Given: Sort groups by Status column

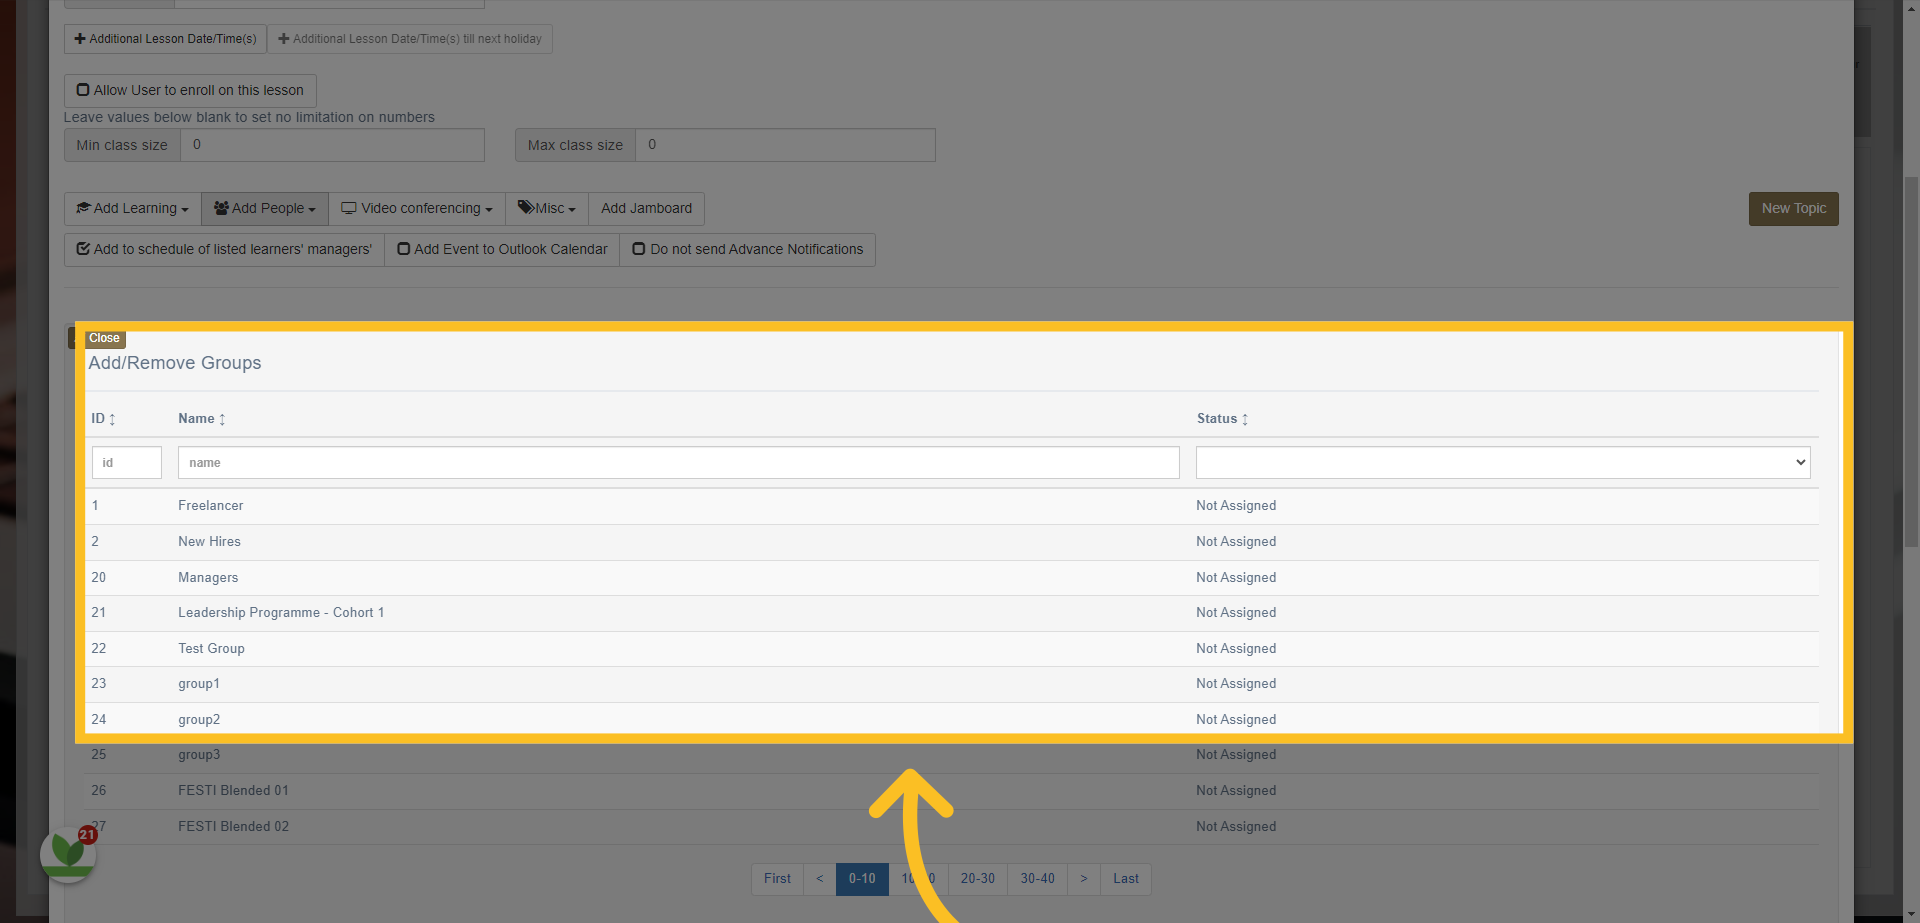Looking at the screenshot, I should coord(1222,419).
